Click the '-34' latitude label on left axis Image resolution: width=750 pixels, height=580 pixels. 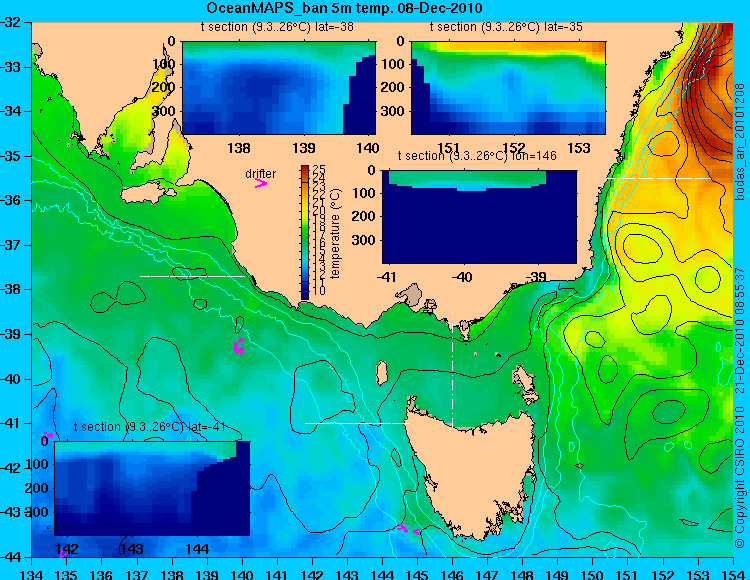(11, 111)
